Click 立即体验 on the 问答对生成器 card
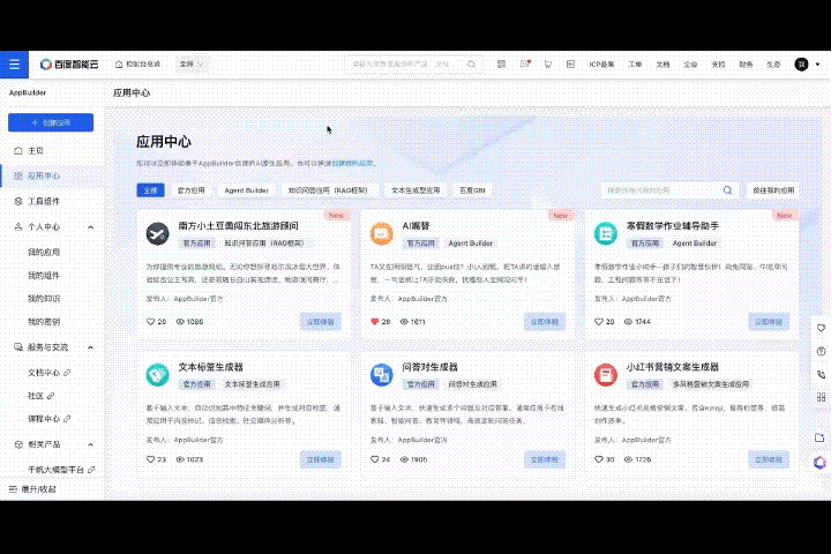The height and width of the screenshot is (554, 832). [544, 460]
